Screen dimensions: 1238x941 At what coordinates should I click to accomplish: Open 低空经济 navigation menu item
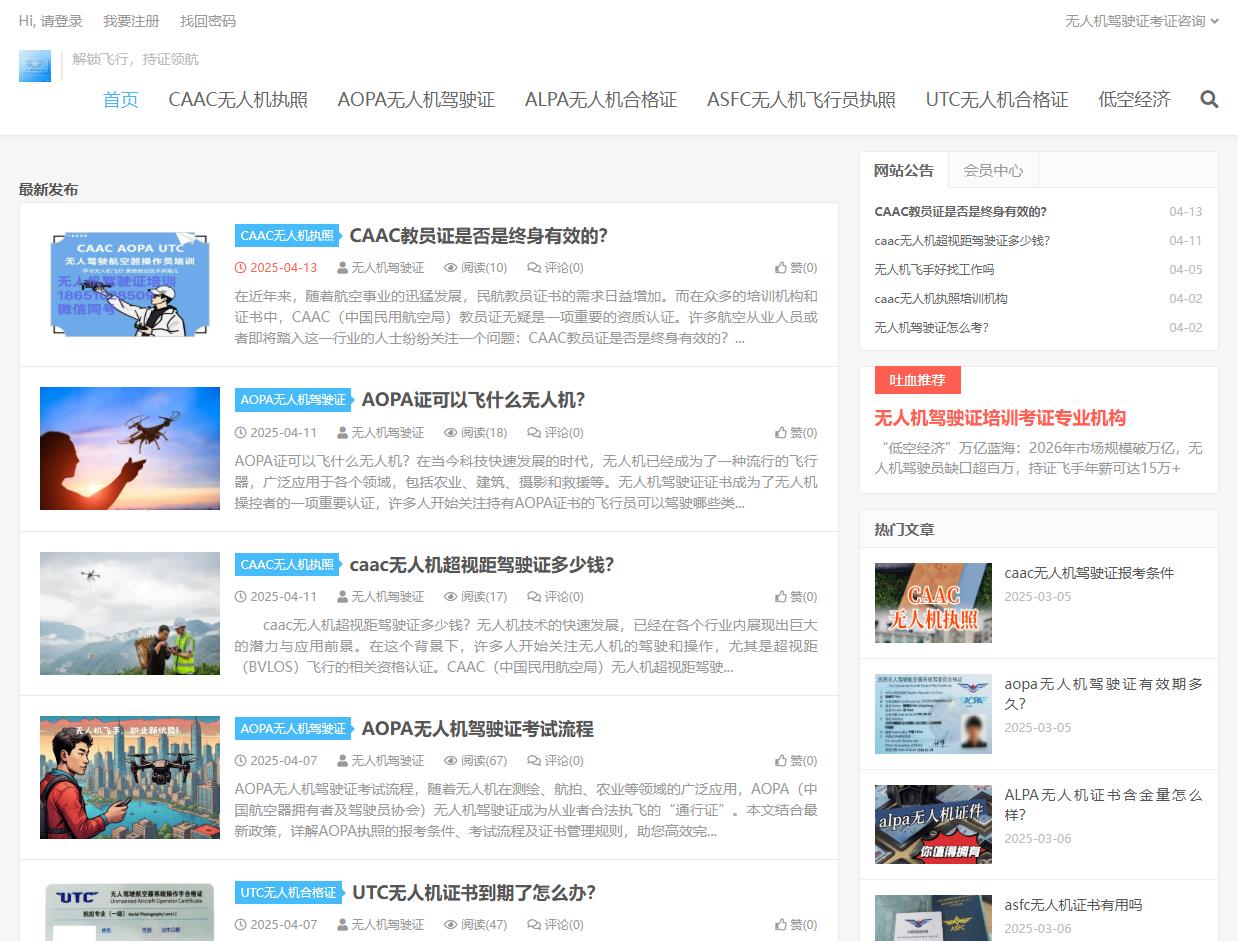coord(1134,99)
